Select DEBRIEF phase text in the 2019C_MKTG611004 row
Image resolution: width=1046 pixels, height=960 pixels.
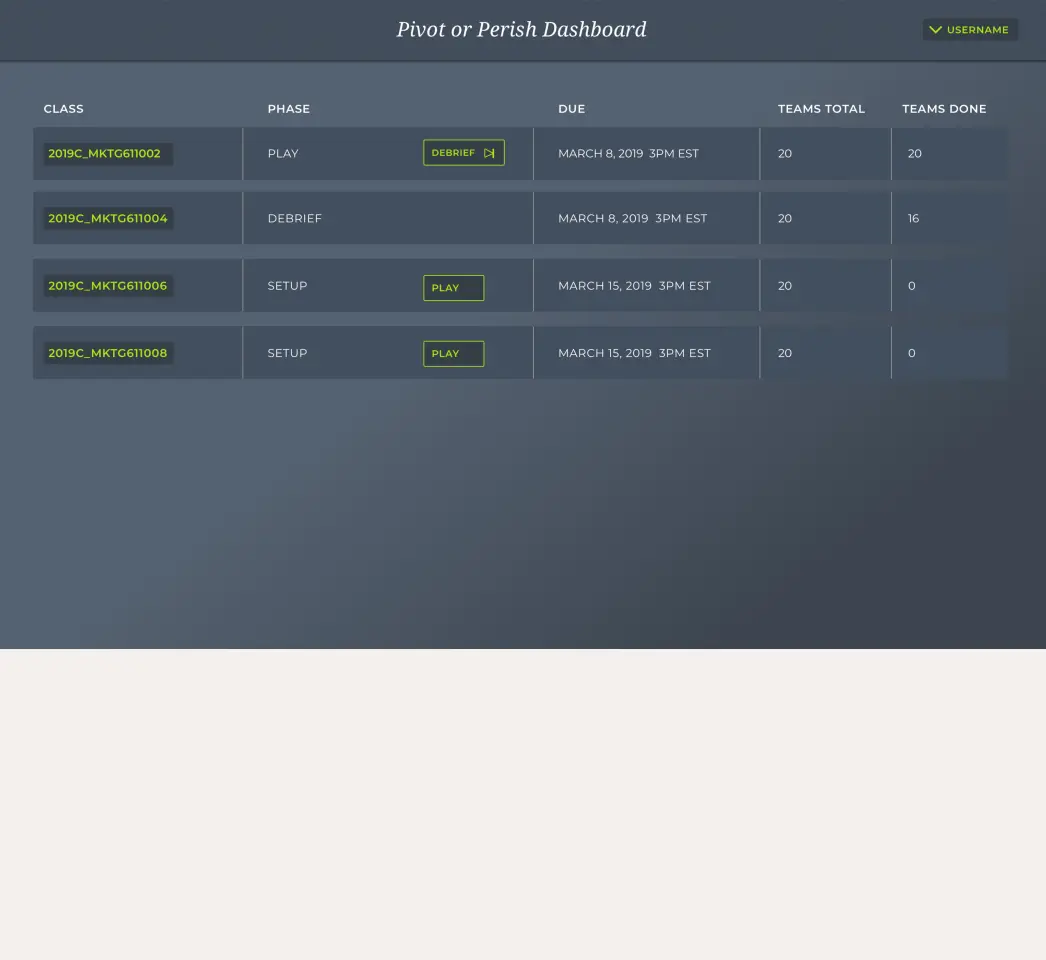click(295, 218)
